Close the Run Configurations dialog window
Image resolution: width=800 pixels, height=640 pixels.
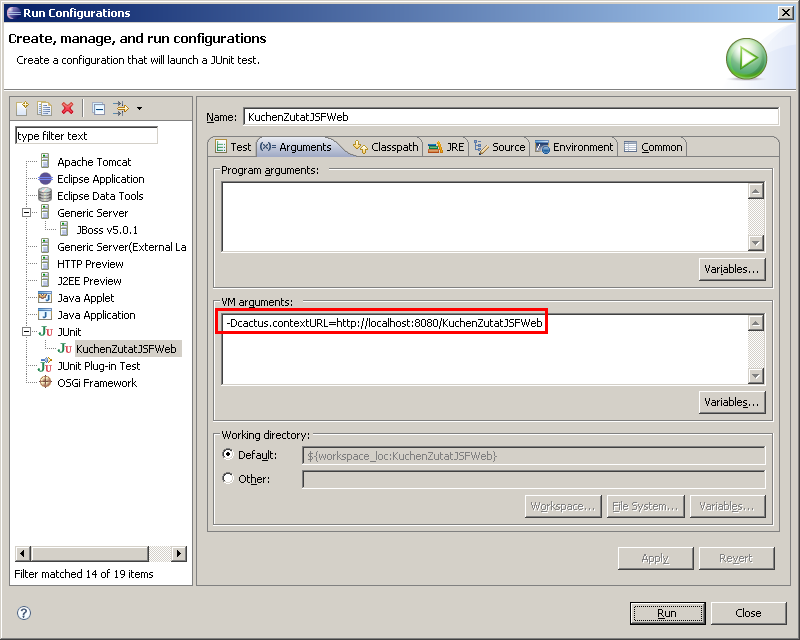(x=785, y=13)
